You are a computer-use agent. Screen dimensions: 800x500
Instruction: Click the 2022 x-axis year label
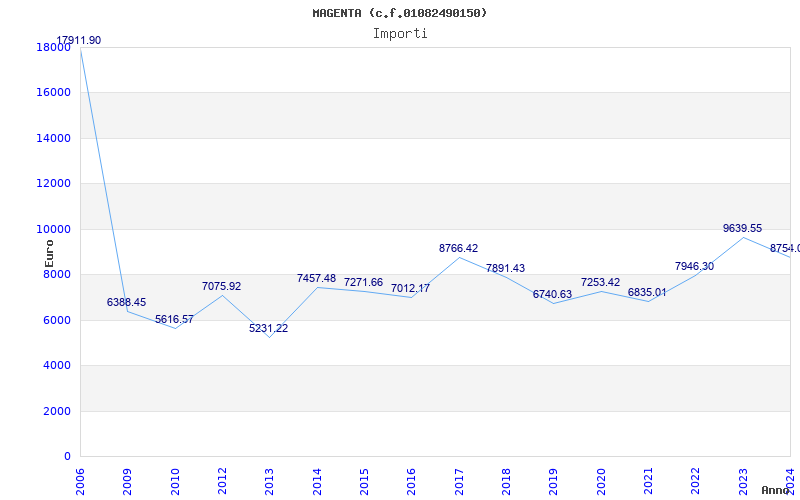(x=695, y=481)
